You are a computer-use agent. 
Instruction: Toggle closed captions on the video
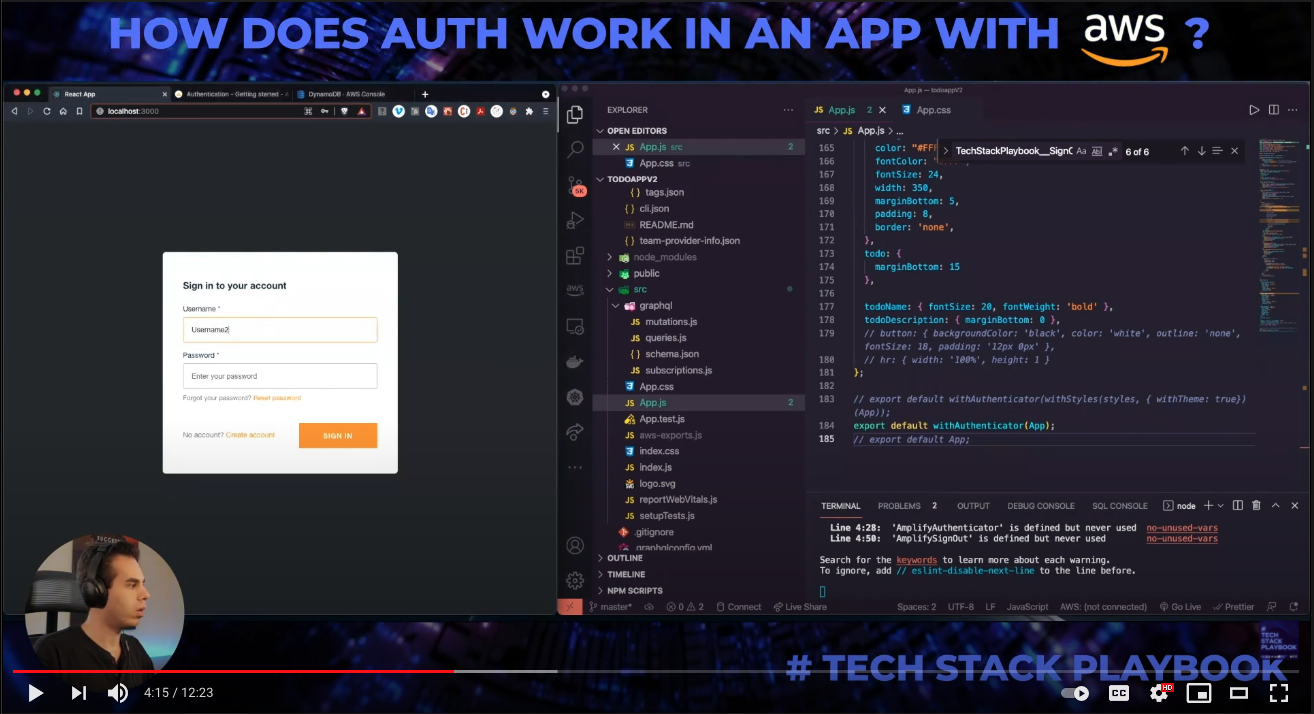tap(1119, 692)
